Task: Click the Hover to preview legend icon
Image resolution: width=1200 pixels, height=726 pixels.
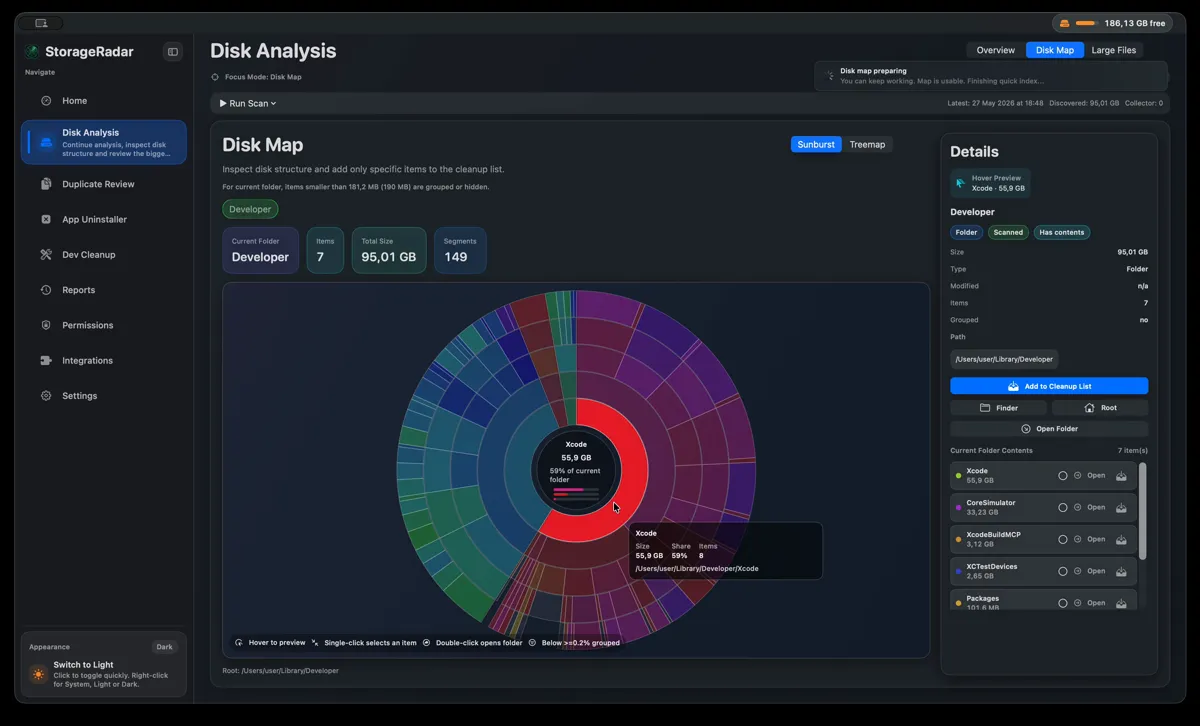Action: click(238, 643)
